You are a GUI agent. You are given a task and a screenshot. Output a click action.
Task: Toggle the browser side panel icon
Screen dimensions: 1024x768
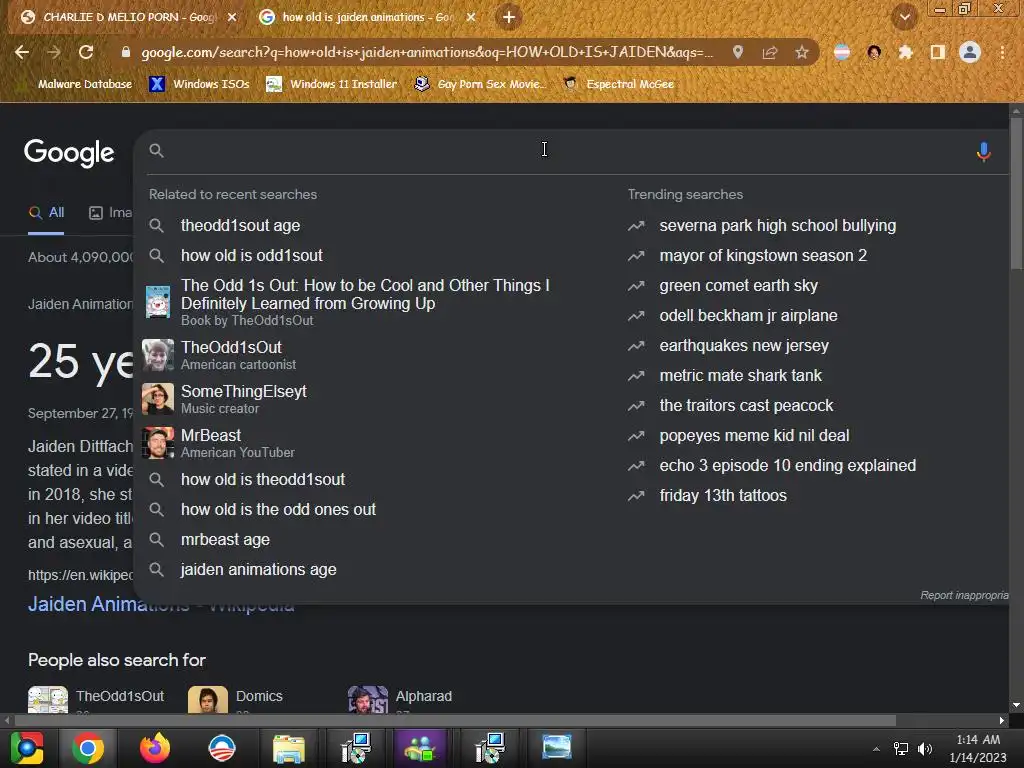(x=938, y=52)
